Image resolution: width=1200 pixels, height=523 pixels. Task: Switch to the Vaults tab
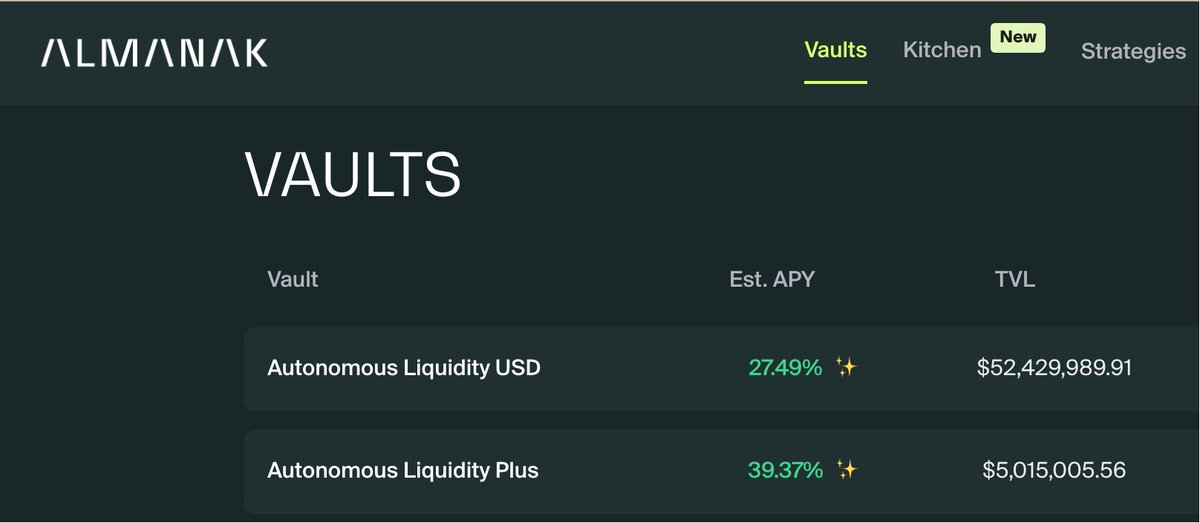[836, 50]
